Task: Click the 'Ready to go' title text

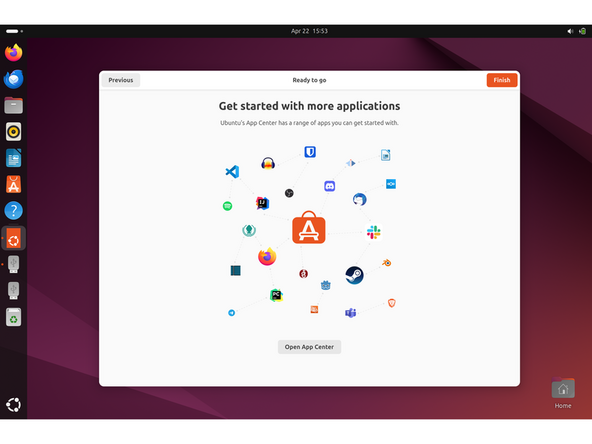Action: [x=309, y=80]
